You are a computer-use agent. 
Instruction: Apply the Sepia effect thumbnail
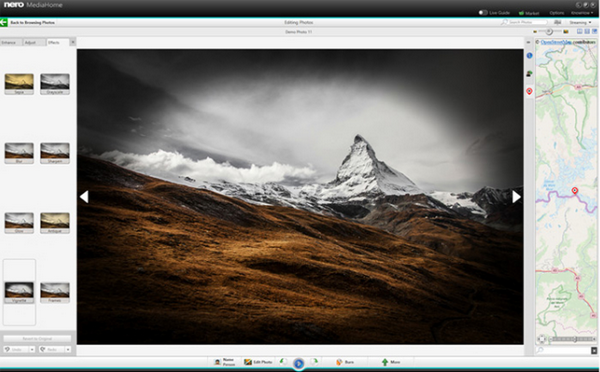[x=19, y=84]
